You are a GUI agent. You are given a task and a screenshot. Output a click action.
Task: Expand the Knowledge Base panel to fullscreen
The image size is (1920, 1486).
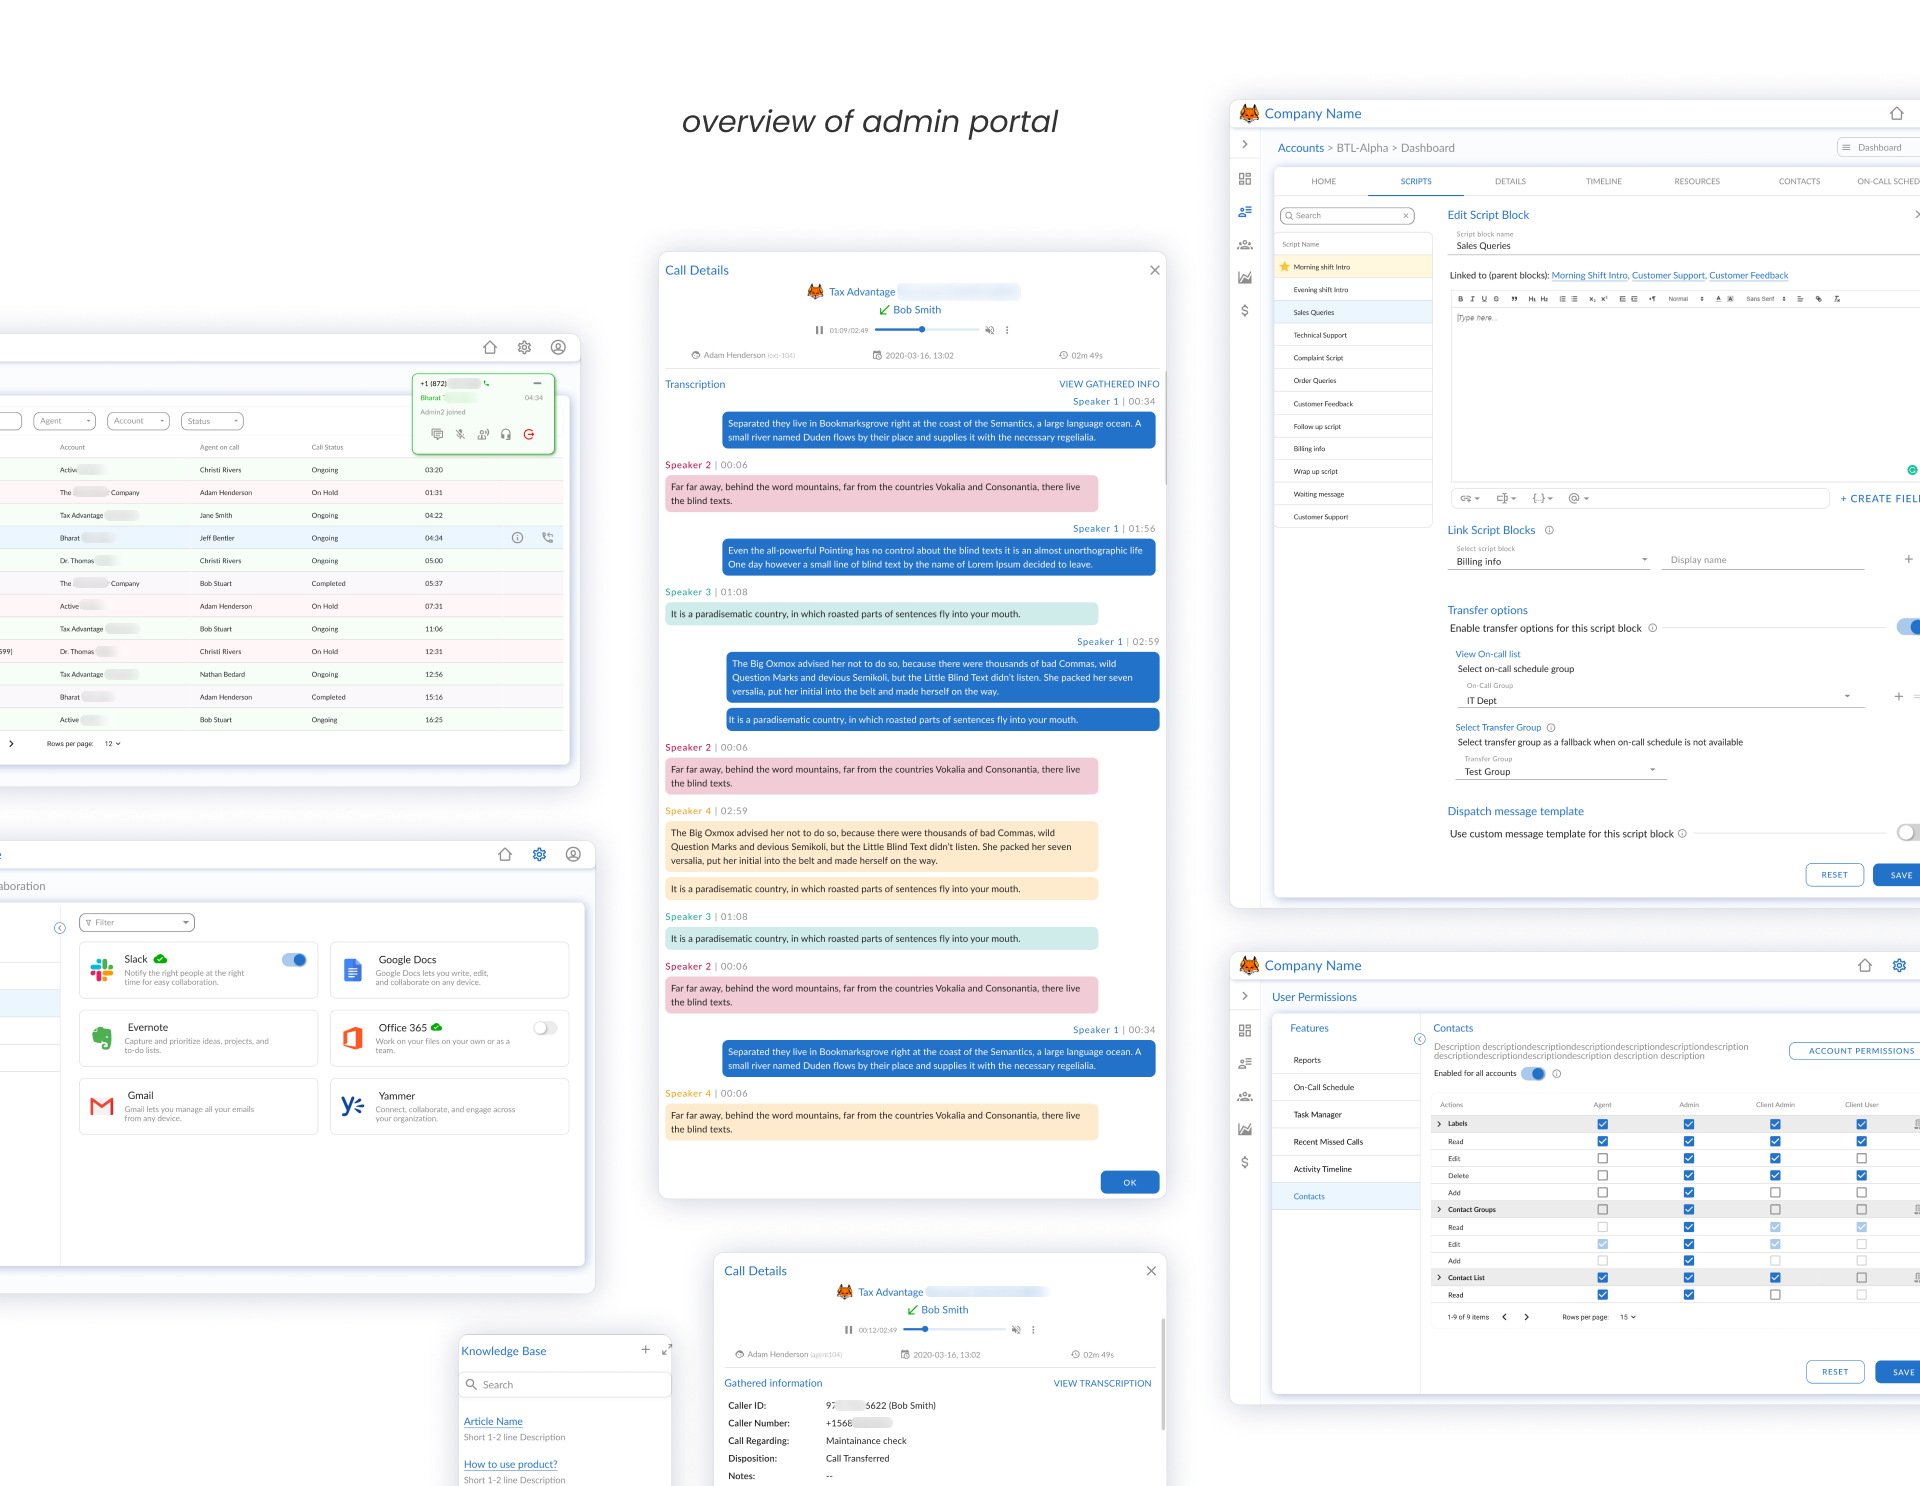point(667,1350)
